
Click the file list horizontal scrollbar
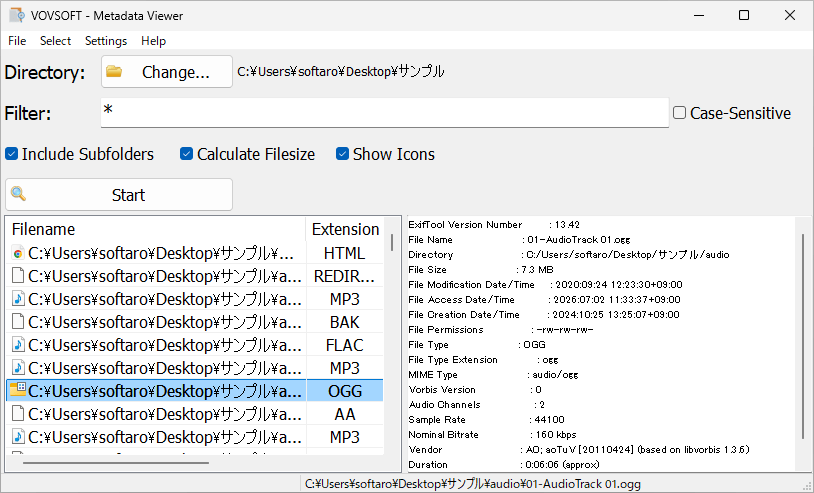116,462
